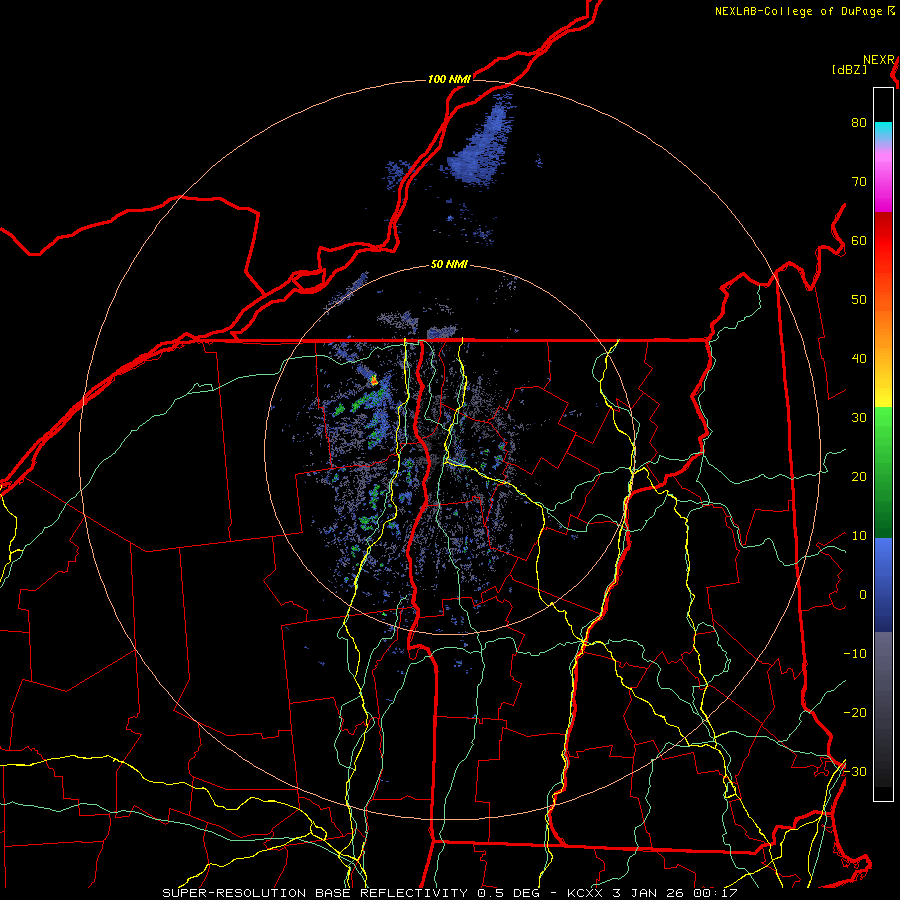This screenshot has height=900, width=900.
Task: Click the 100 NMI range ring label
Action: point(449,79)
